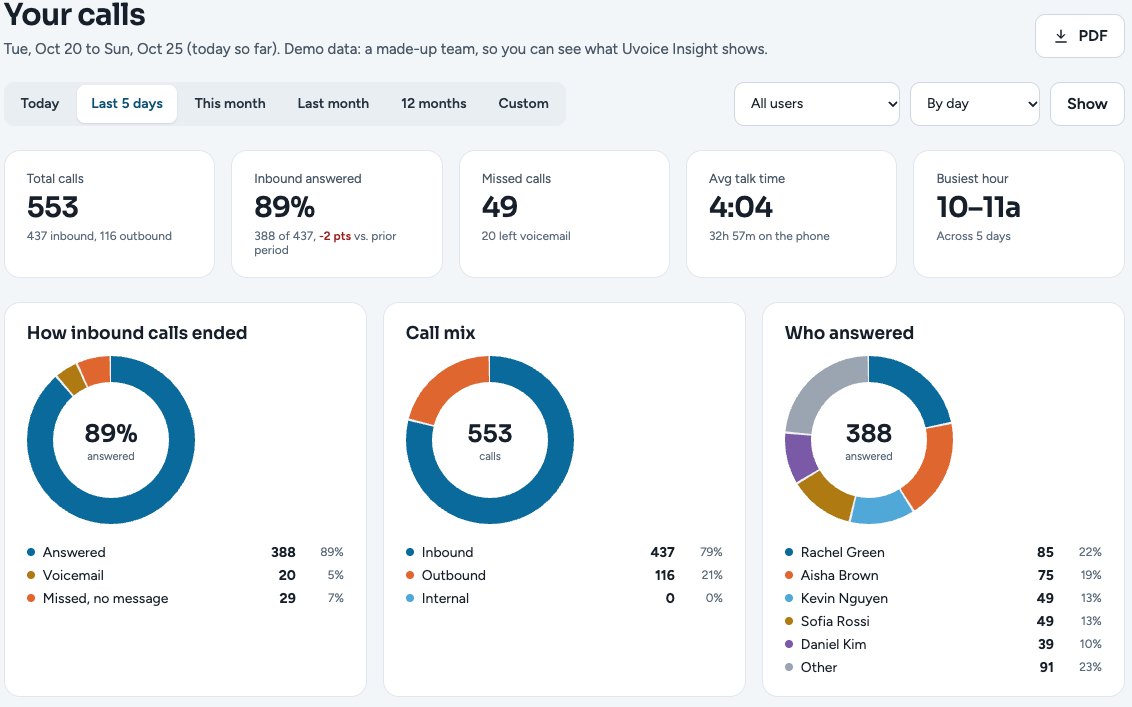Image resolution: width=1132 pixels, height=707 pixels.
Task: Open the Custom date range tab
Action: coord(523,103)
